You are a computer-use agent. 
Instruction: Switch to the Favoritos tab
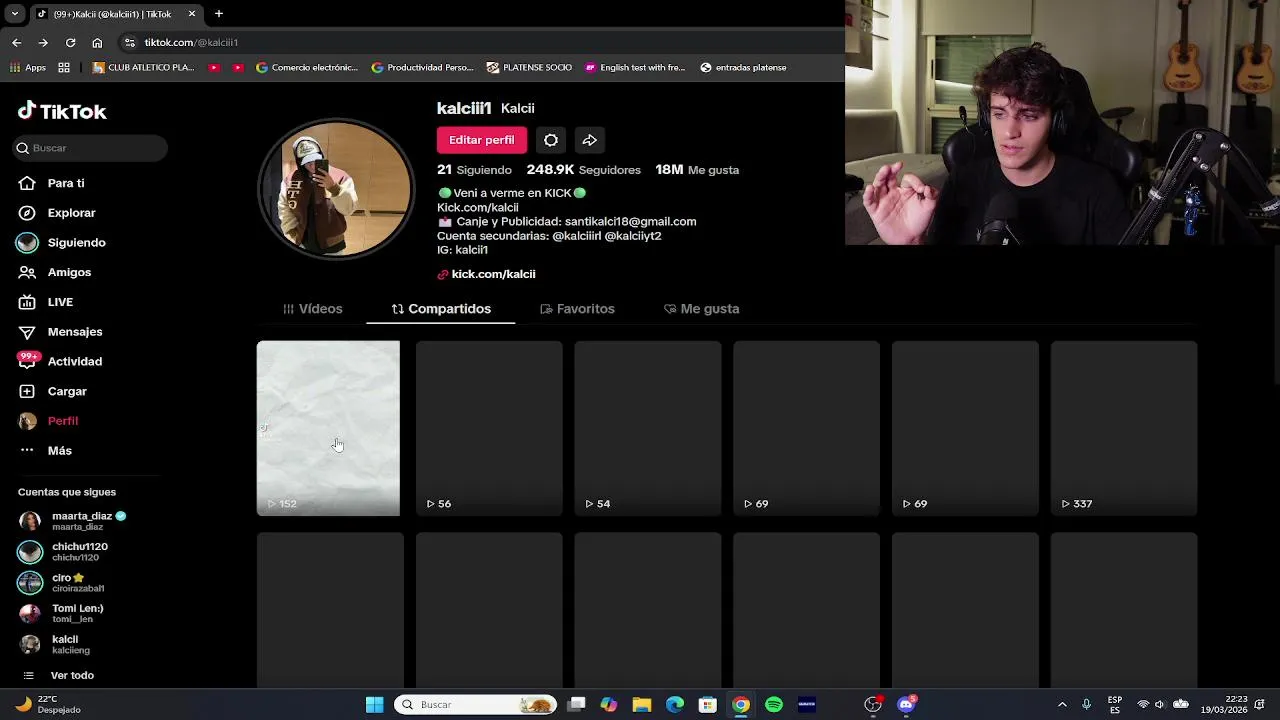coord(577,309)
